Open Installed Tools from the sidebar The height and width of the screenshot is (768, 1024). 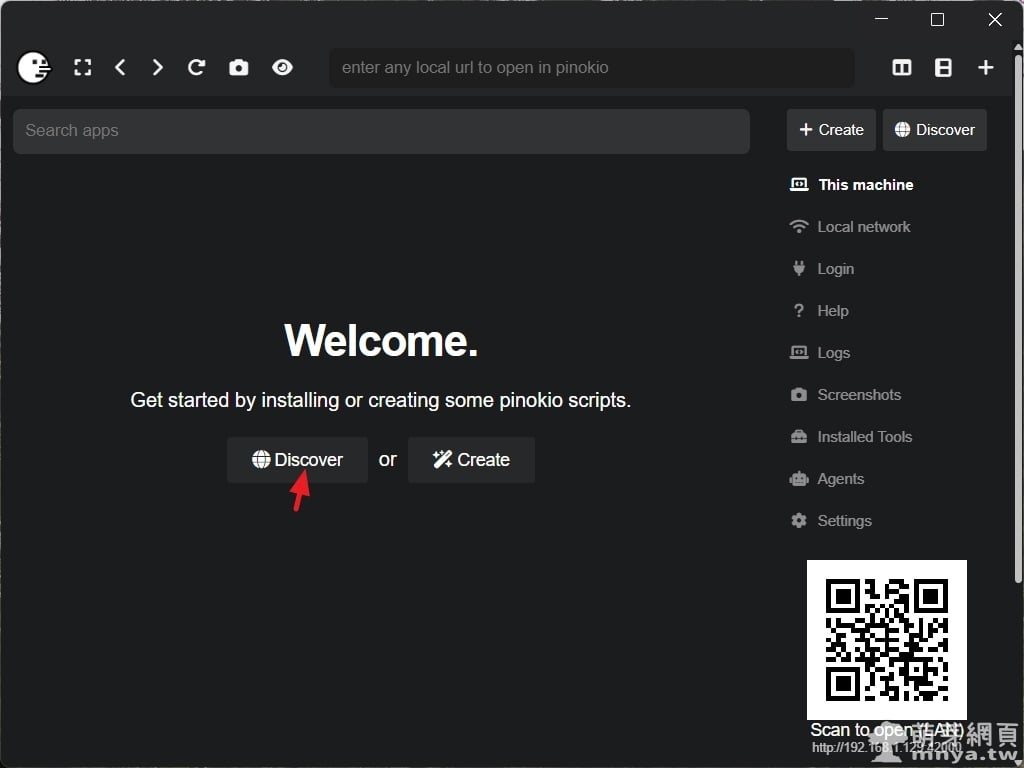[864, 437]
